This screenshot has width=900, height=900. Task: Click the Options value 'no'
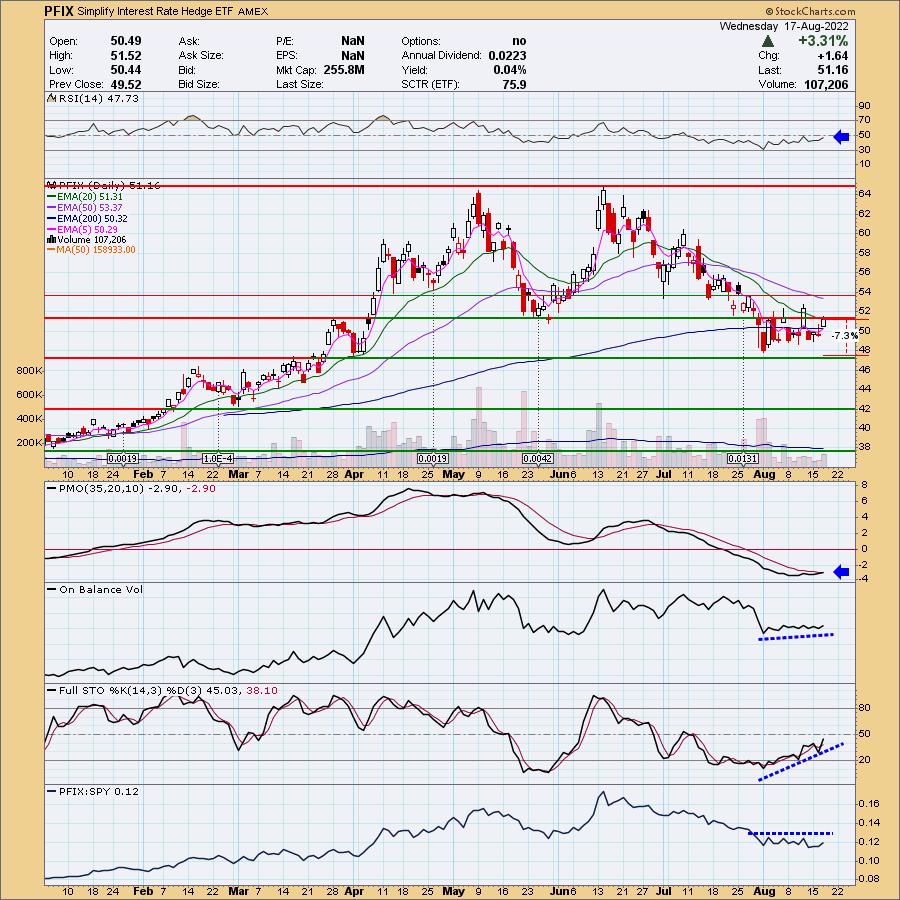[x=519, y=41]
